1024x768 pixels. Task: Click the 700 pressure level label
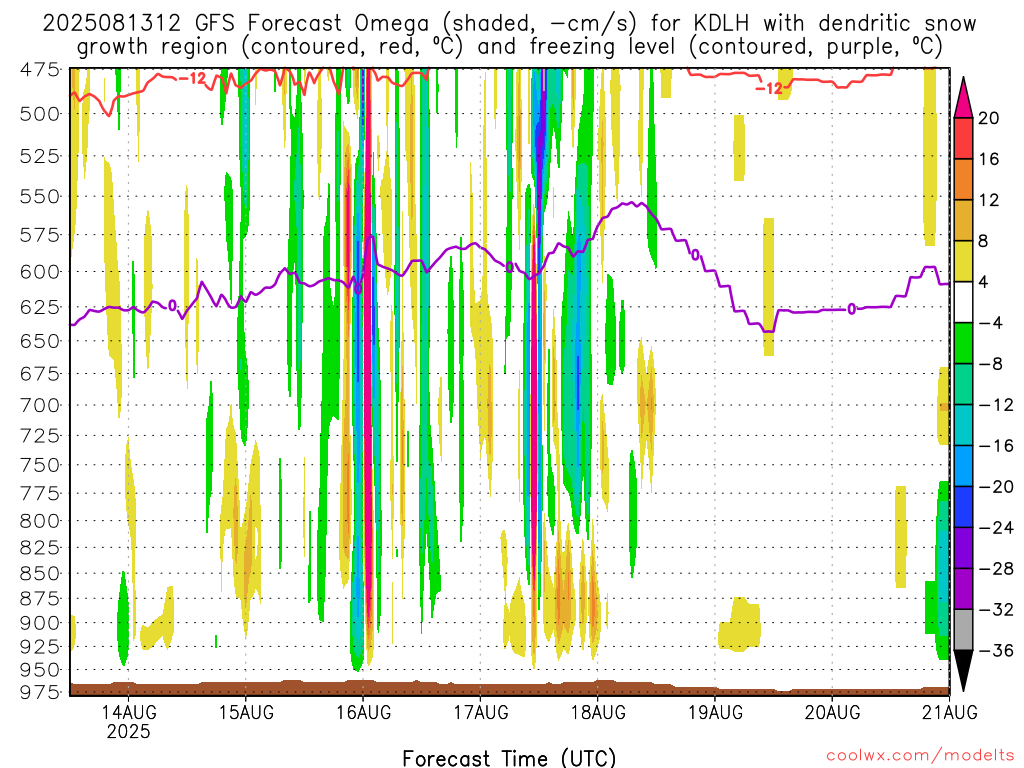point(40,406)
